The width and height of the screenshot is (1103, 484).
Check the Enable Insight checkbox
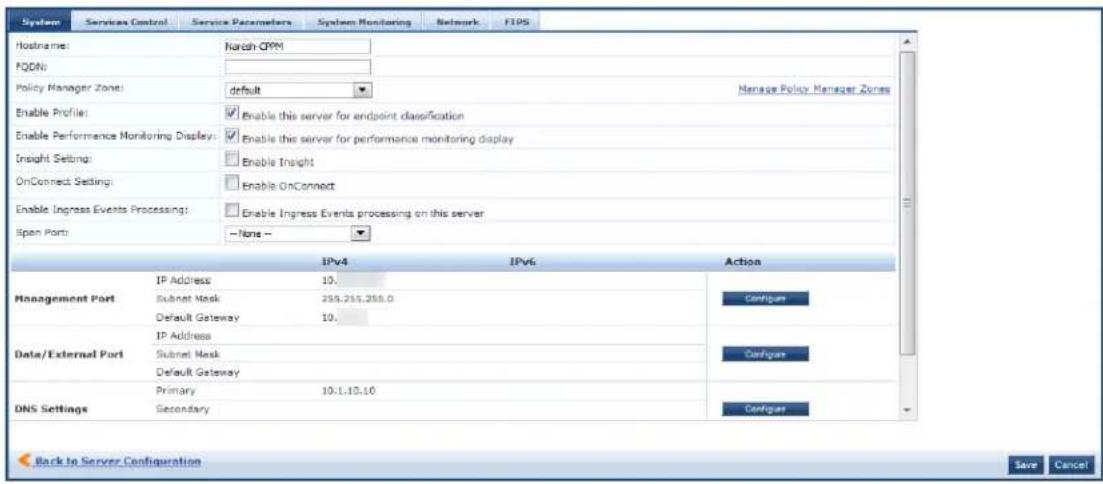[x=232, y=161]
